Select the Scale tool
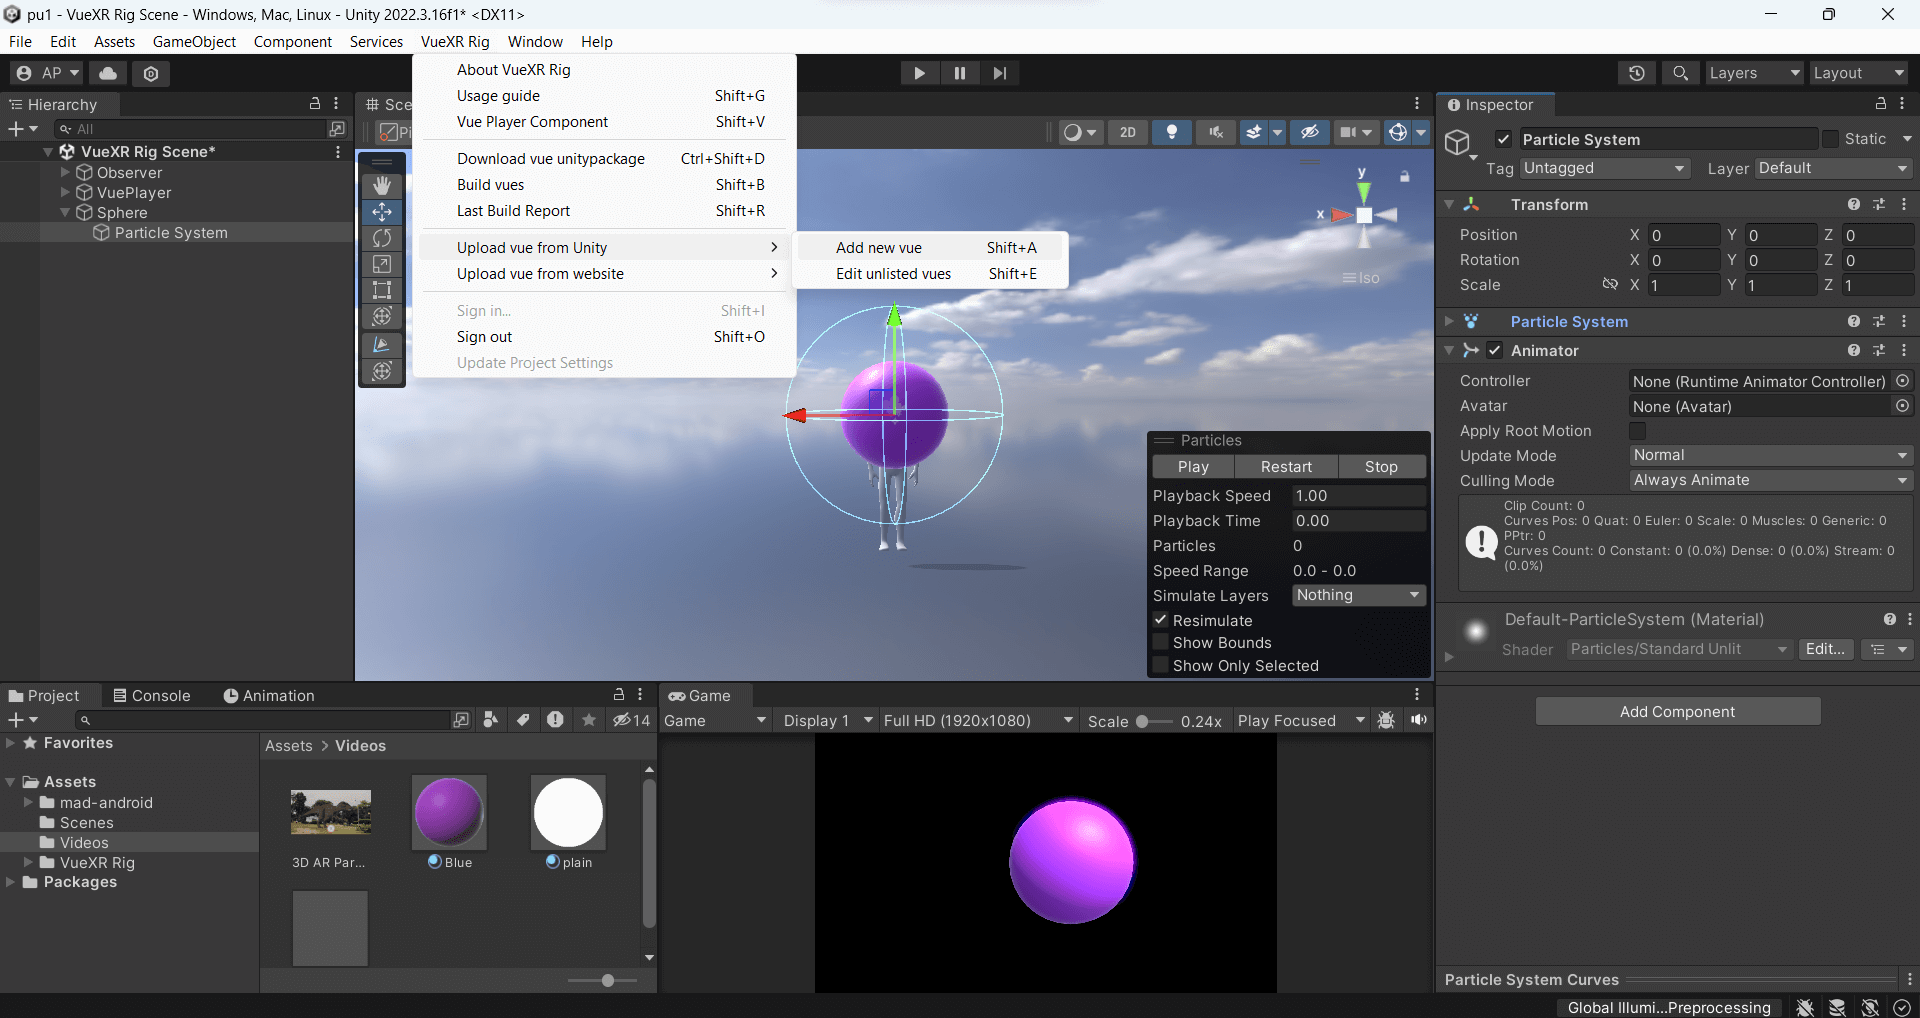The image size is (1920, 1018). click(382, 264)
